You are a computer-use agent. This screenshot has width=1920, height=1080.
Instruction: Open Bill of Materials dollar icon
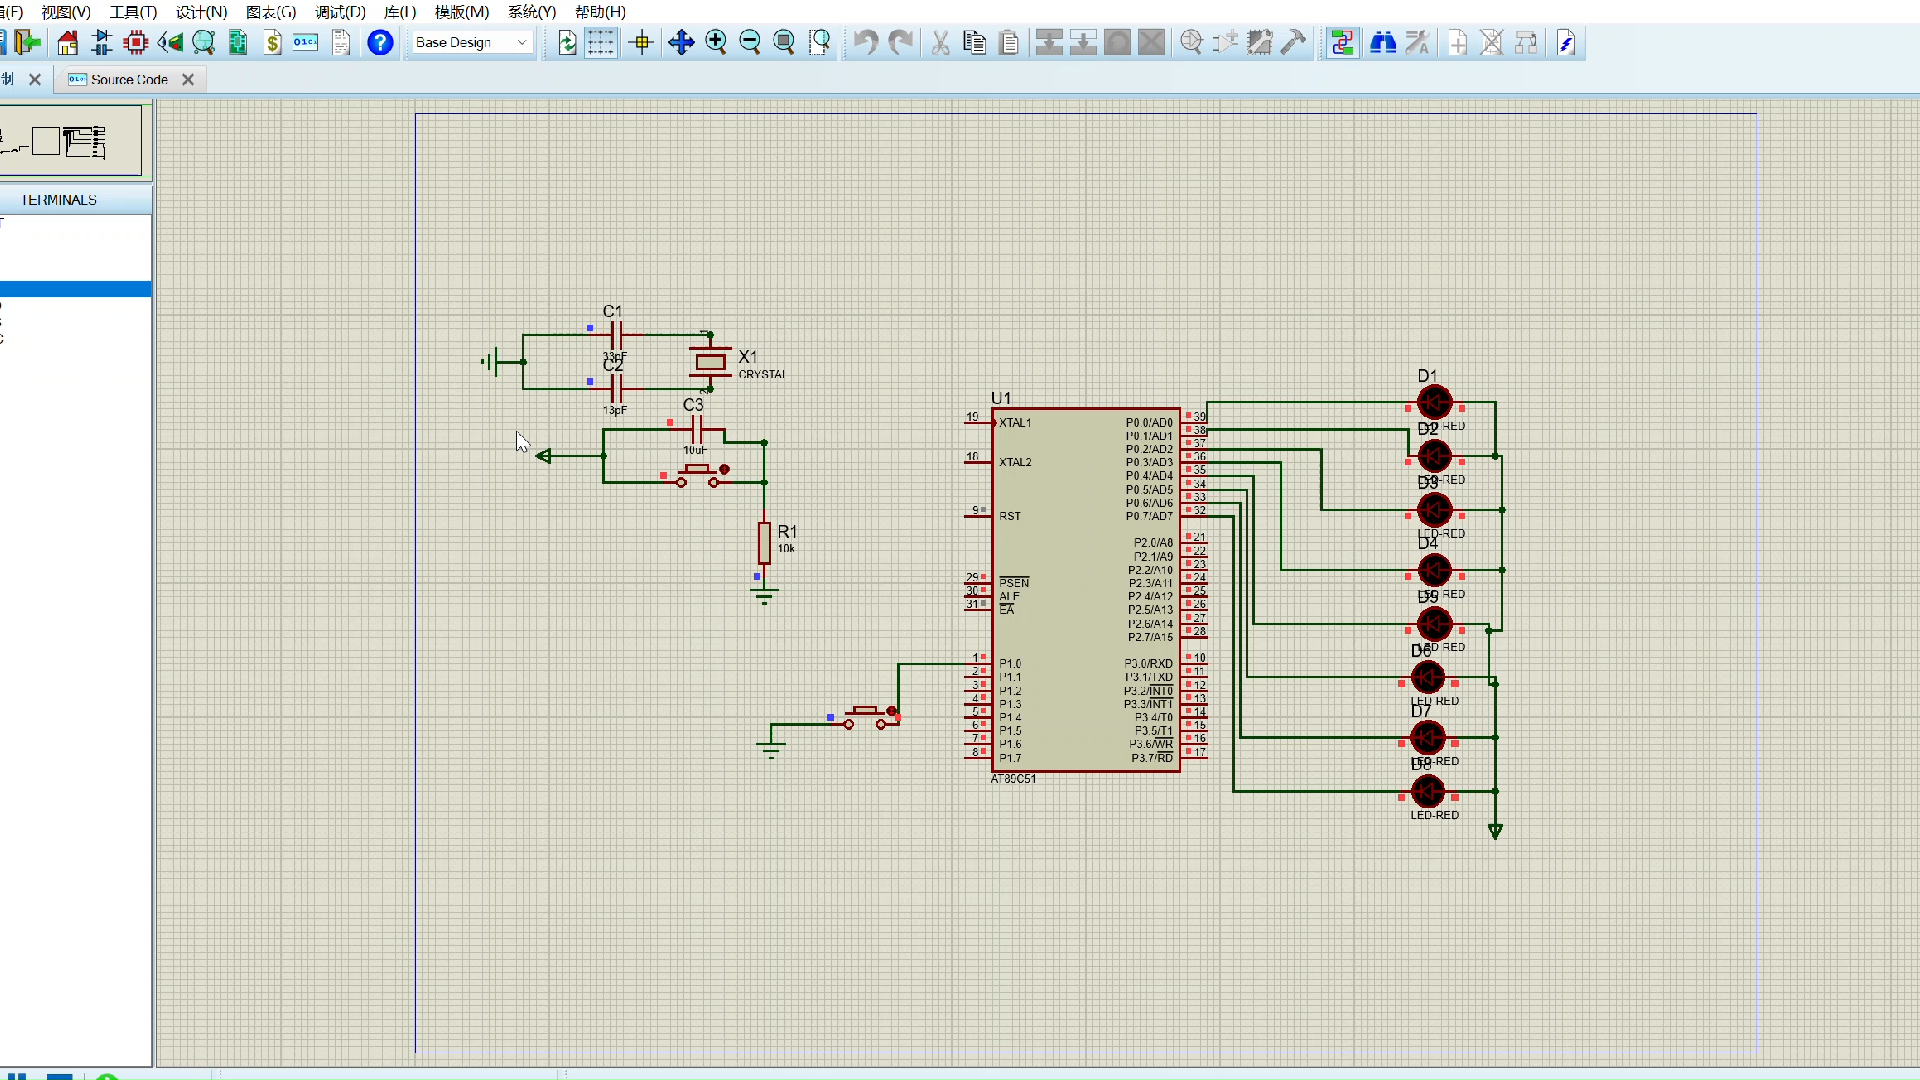[x=272, y=43]
